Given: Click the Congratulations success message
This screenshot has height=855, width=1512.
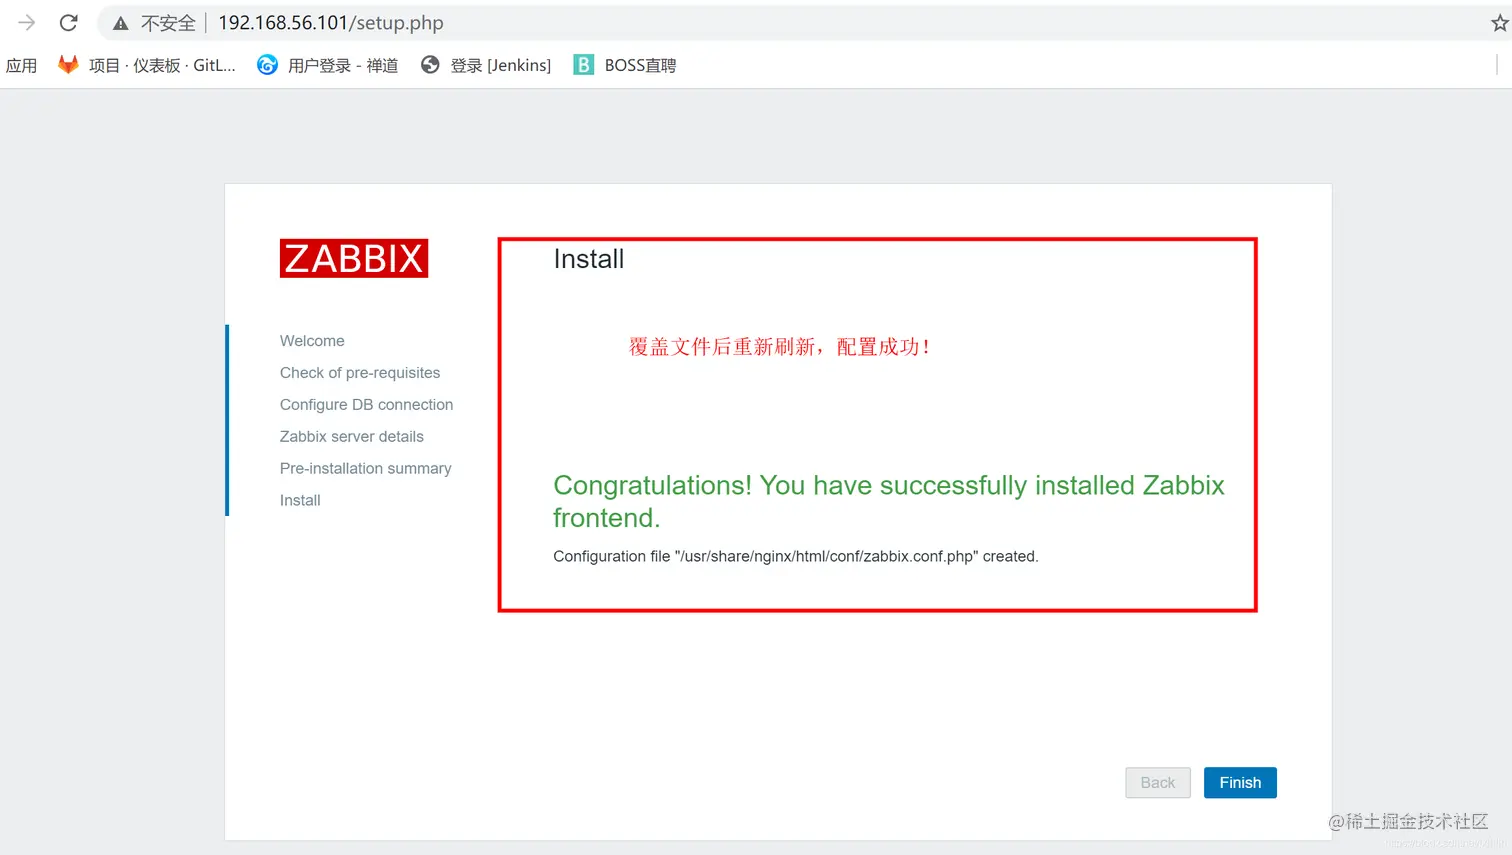Looking at the screenshot, I should (889, 501).
